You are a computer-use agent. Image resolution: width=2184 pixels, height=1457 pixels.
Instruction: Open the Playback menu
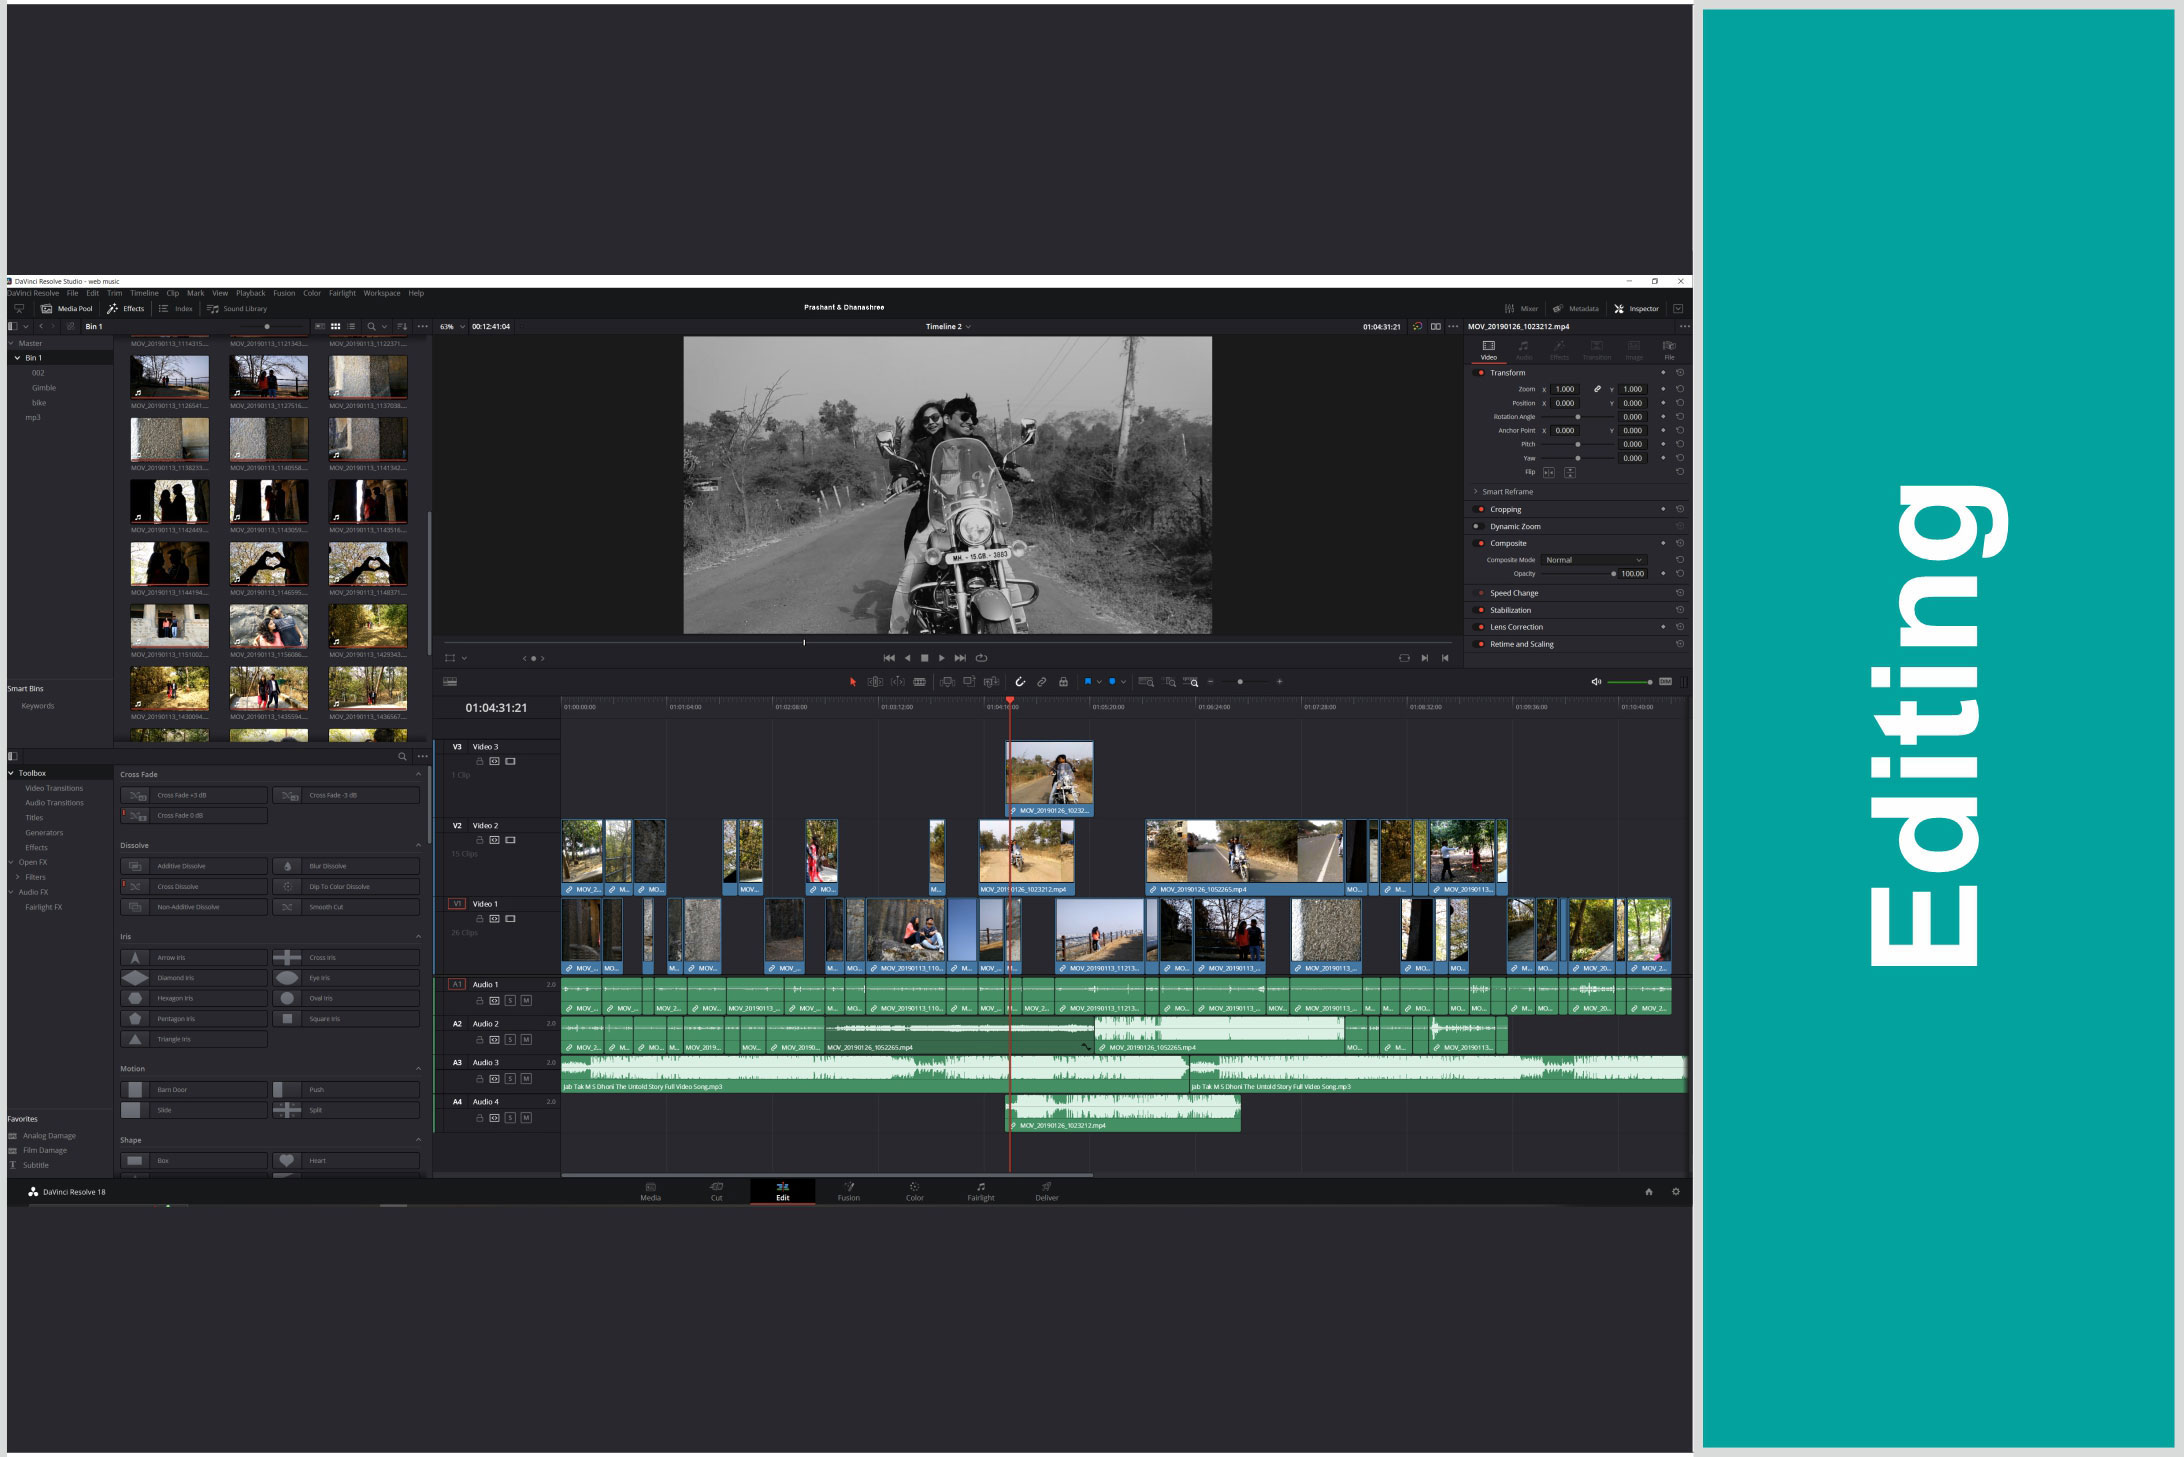[x=250, y=294]
